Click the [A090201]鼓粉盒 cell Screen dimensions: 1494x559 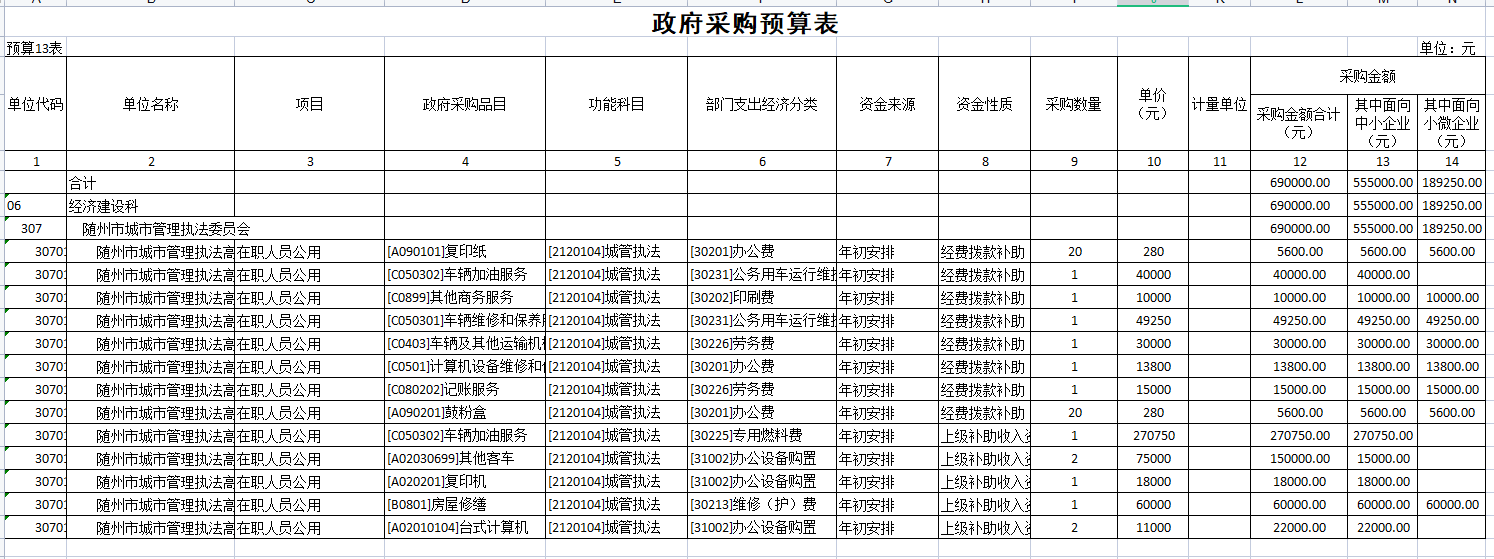click(x=465, y=413)
